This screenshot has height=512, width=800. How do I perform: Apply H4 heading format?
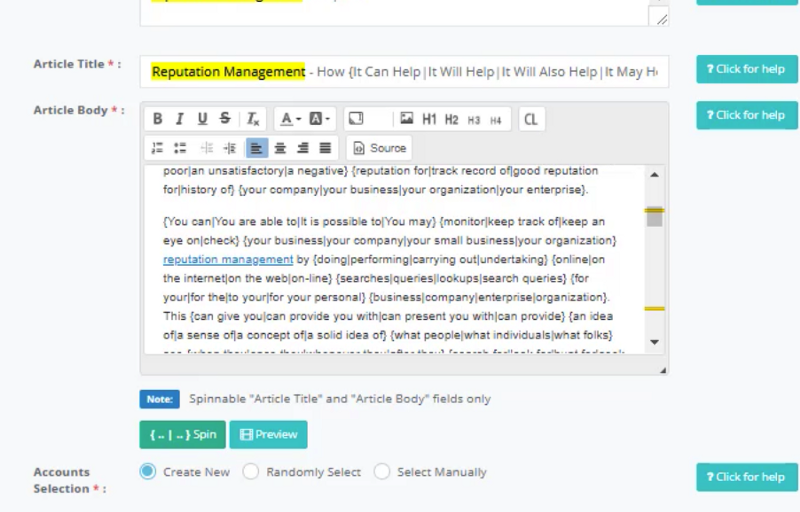496,120
